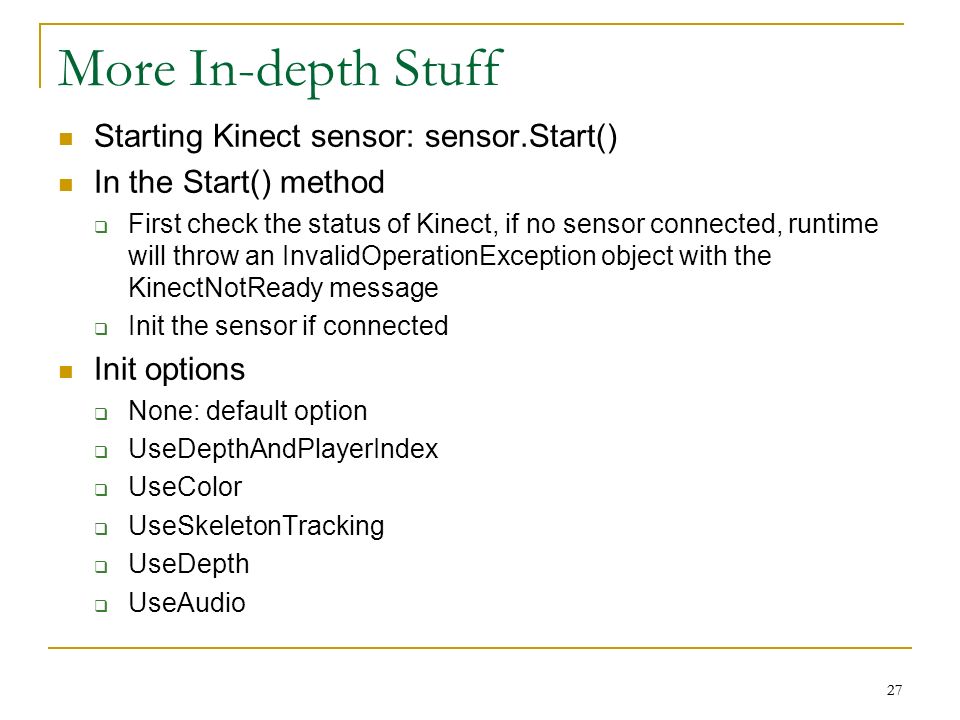The height and width of the screenshot is (720, 960).
Task: Click the 'UseSkeletonTracking' option text
Action: click(x=257, y=526)
